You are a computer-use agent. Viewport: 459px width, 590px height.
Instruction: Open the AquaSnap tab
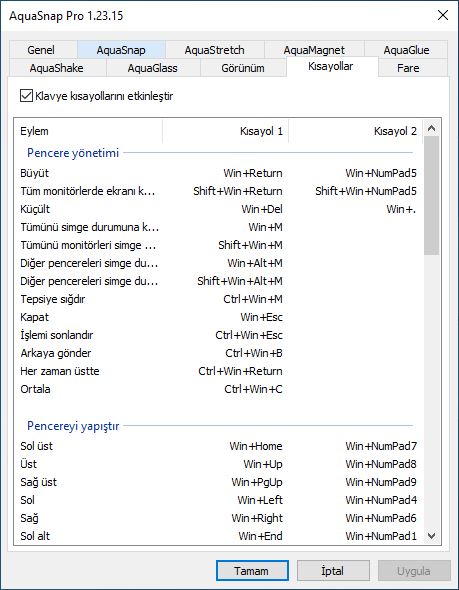121,50
